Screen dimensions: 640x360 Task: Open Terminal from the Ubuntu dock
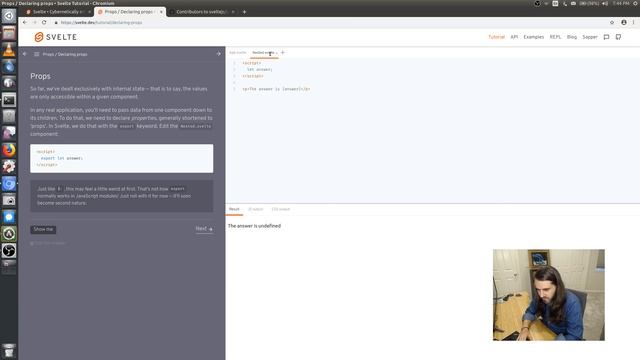click(9, 100)
